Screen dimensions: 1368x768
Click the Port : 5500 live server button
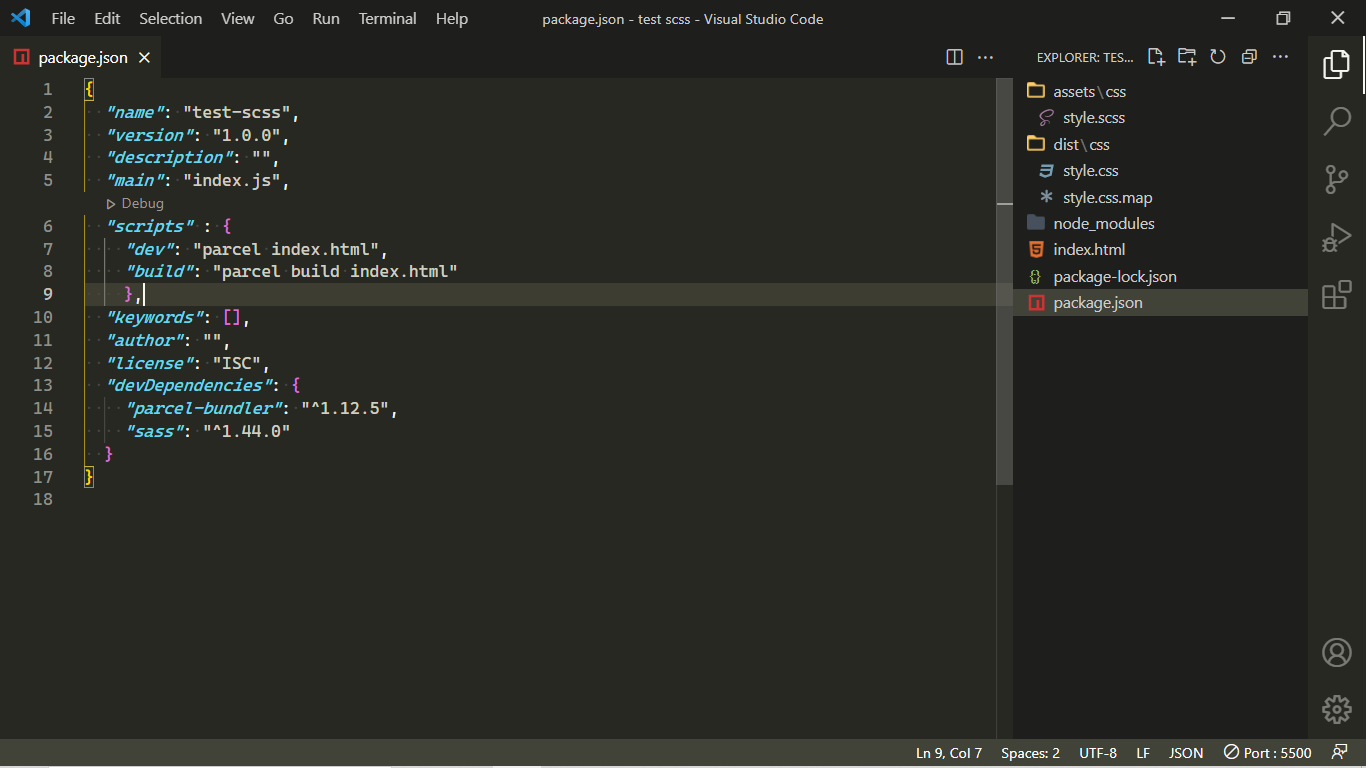pyautogui.click(x=1268, y=753)
